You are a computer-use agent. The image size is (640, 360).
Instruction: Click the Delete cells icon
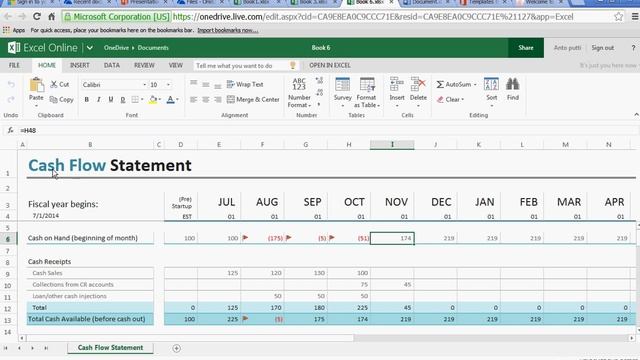[418, 85]
